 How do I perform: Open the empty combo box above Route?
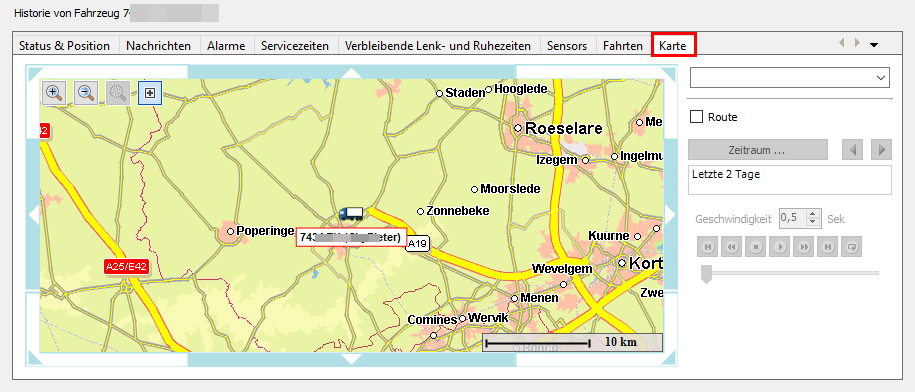[790, 77]
